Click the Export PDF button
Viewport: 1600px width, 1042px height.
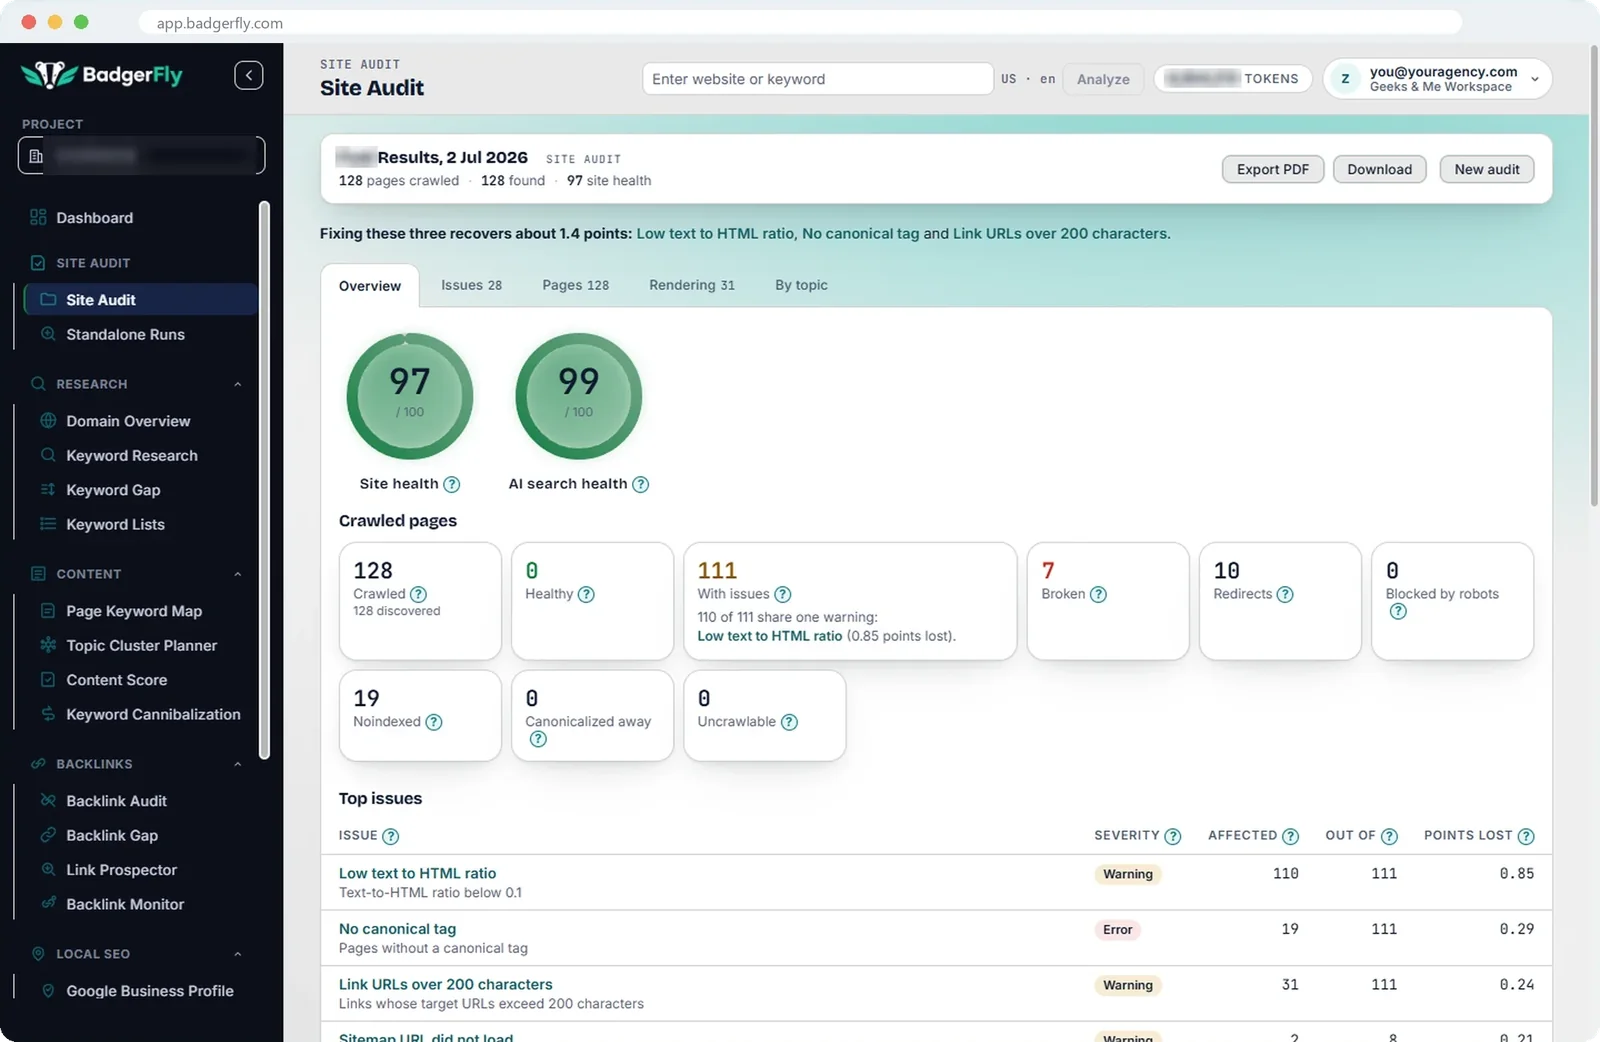tap(1273, 169)
